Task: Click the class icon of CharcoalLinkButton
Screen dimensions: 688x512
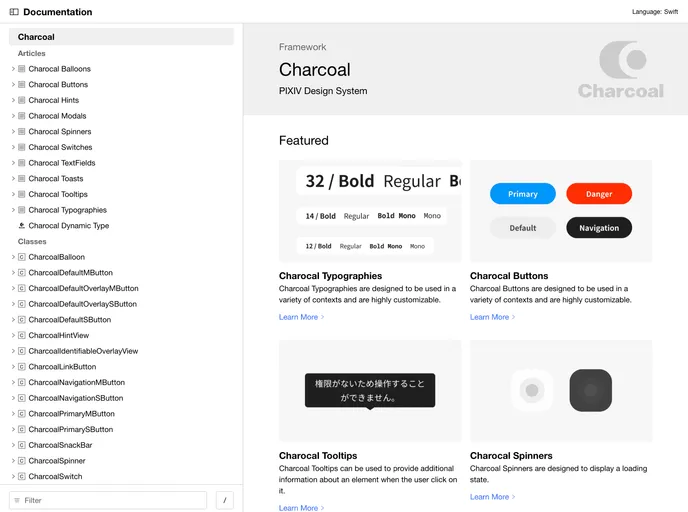Action: point(22,367)
